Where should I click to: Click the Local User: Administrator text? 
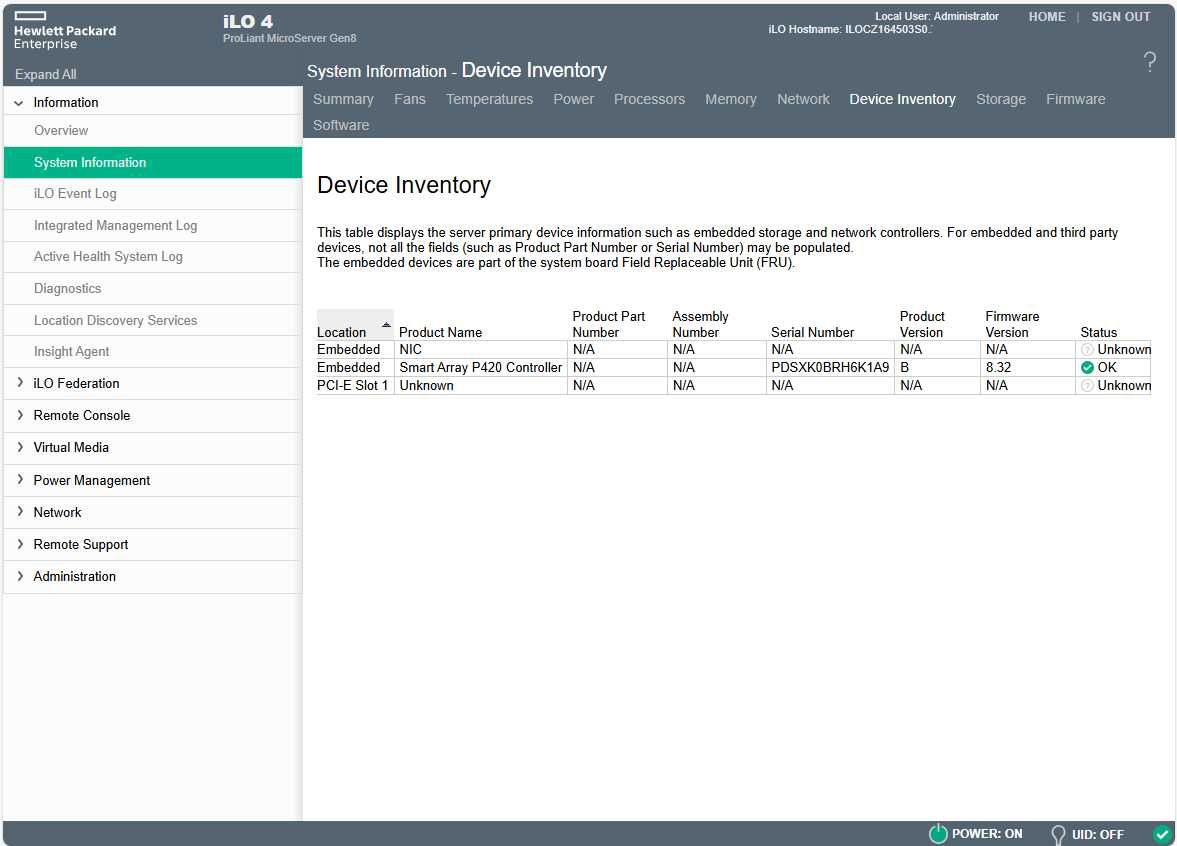[937, 16]
